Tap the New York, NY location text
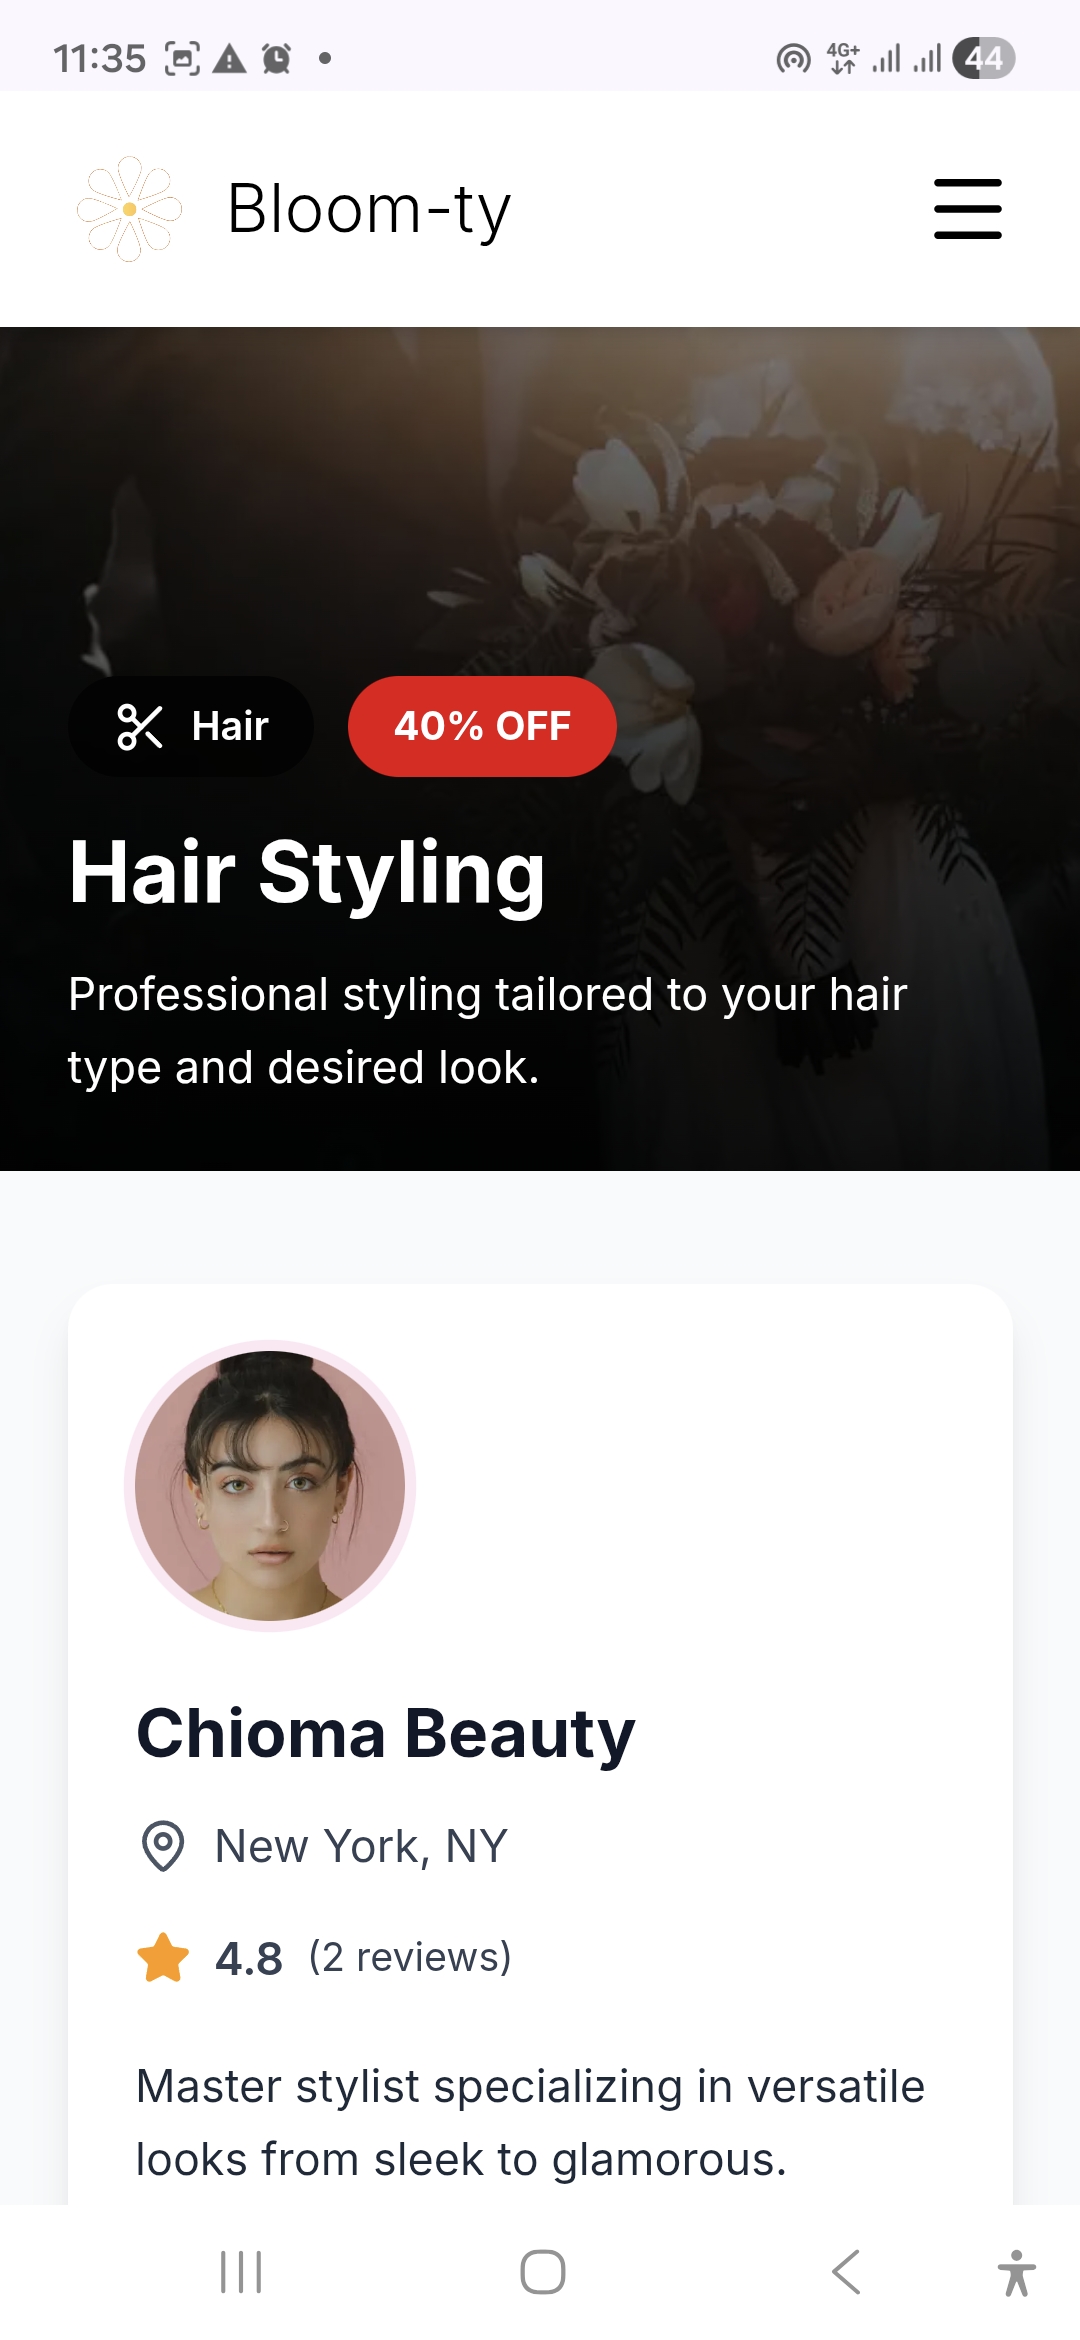 (361, 1846)
